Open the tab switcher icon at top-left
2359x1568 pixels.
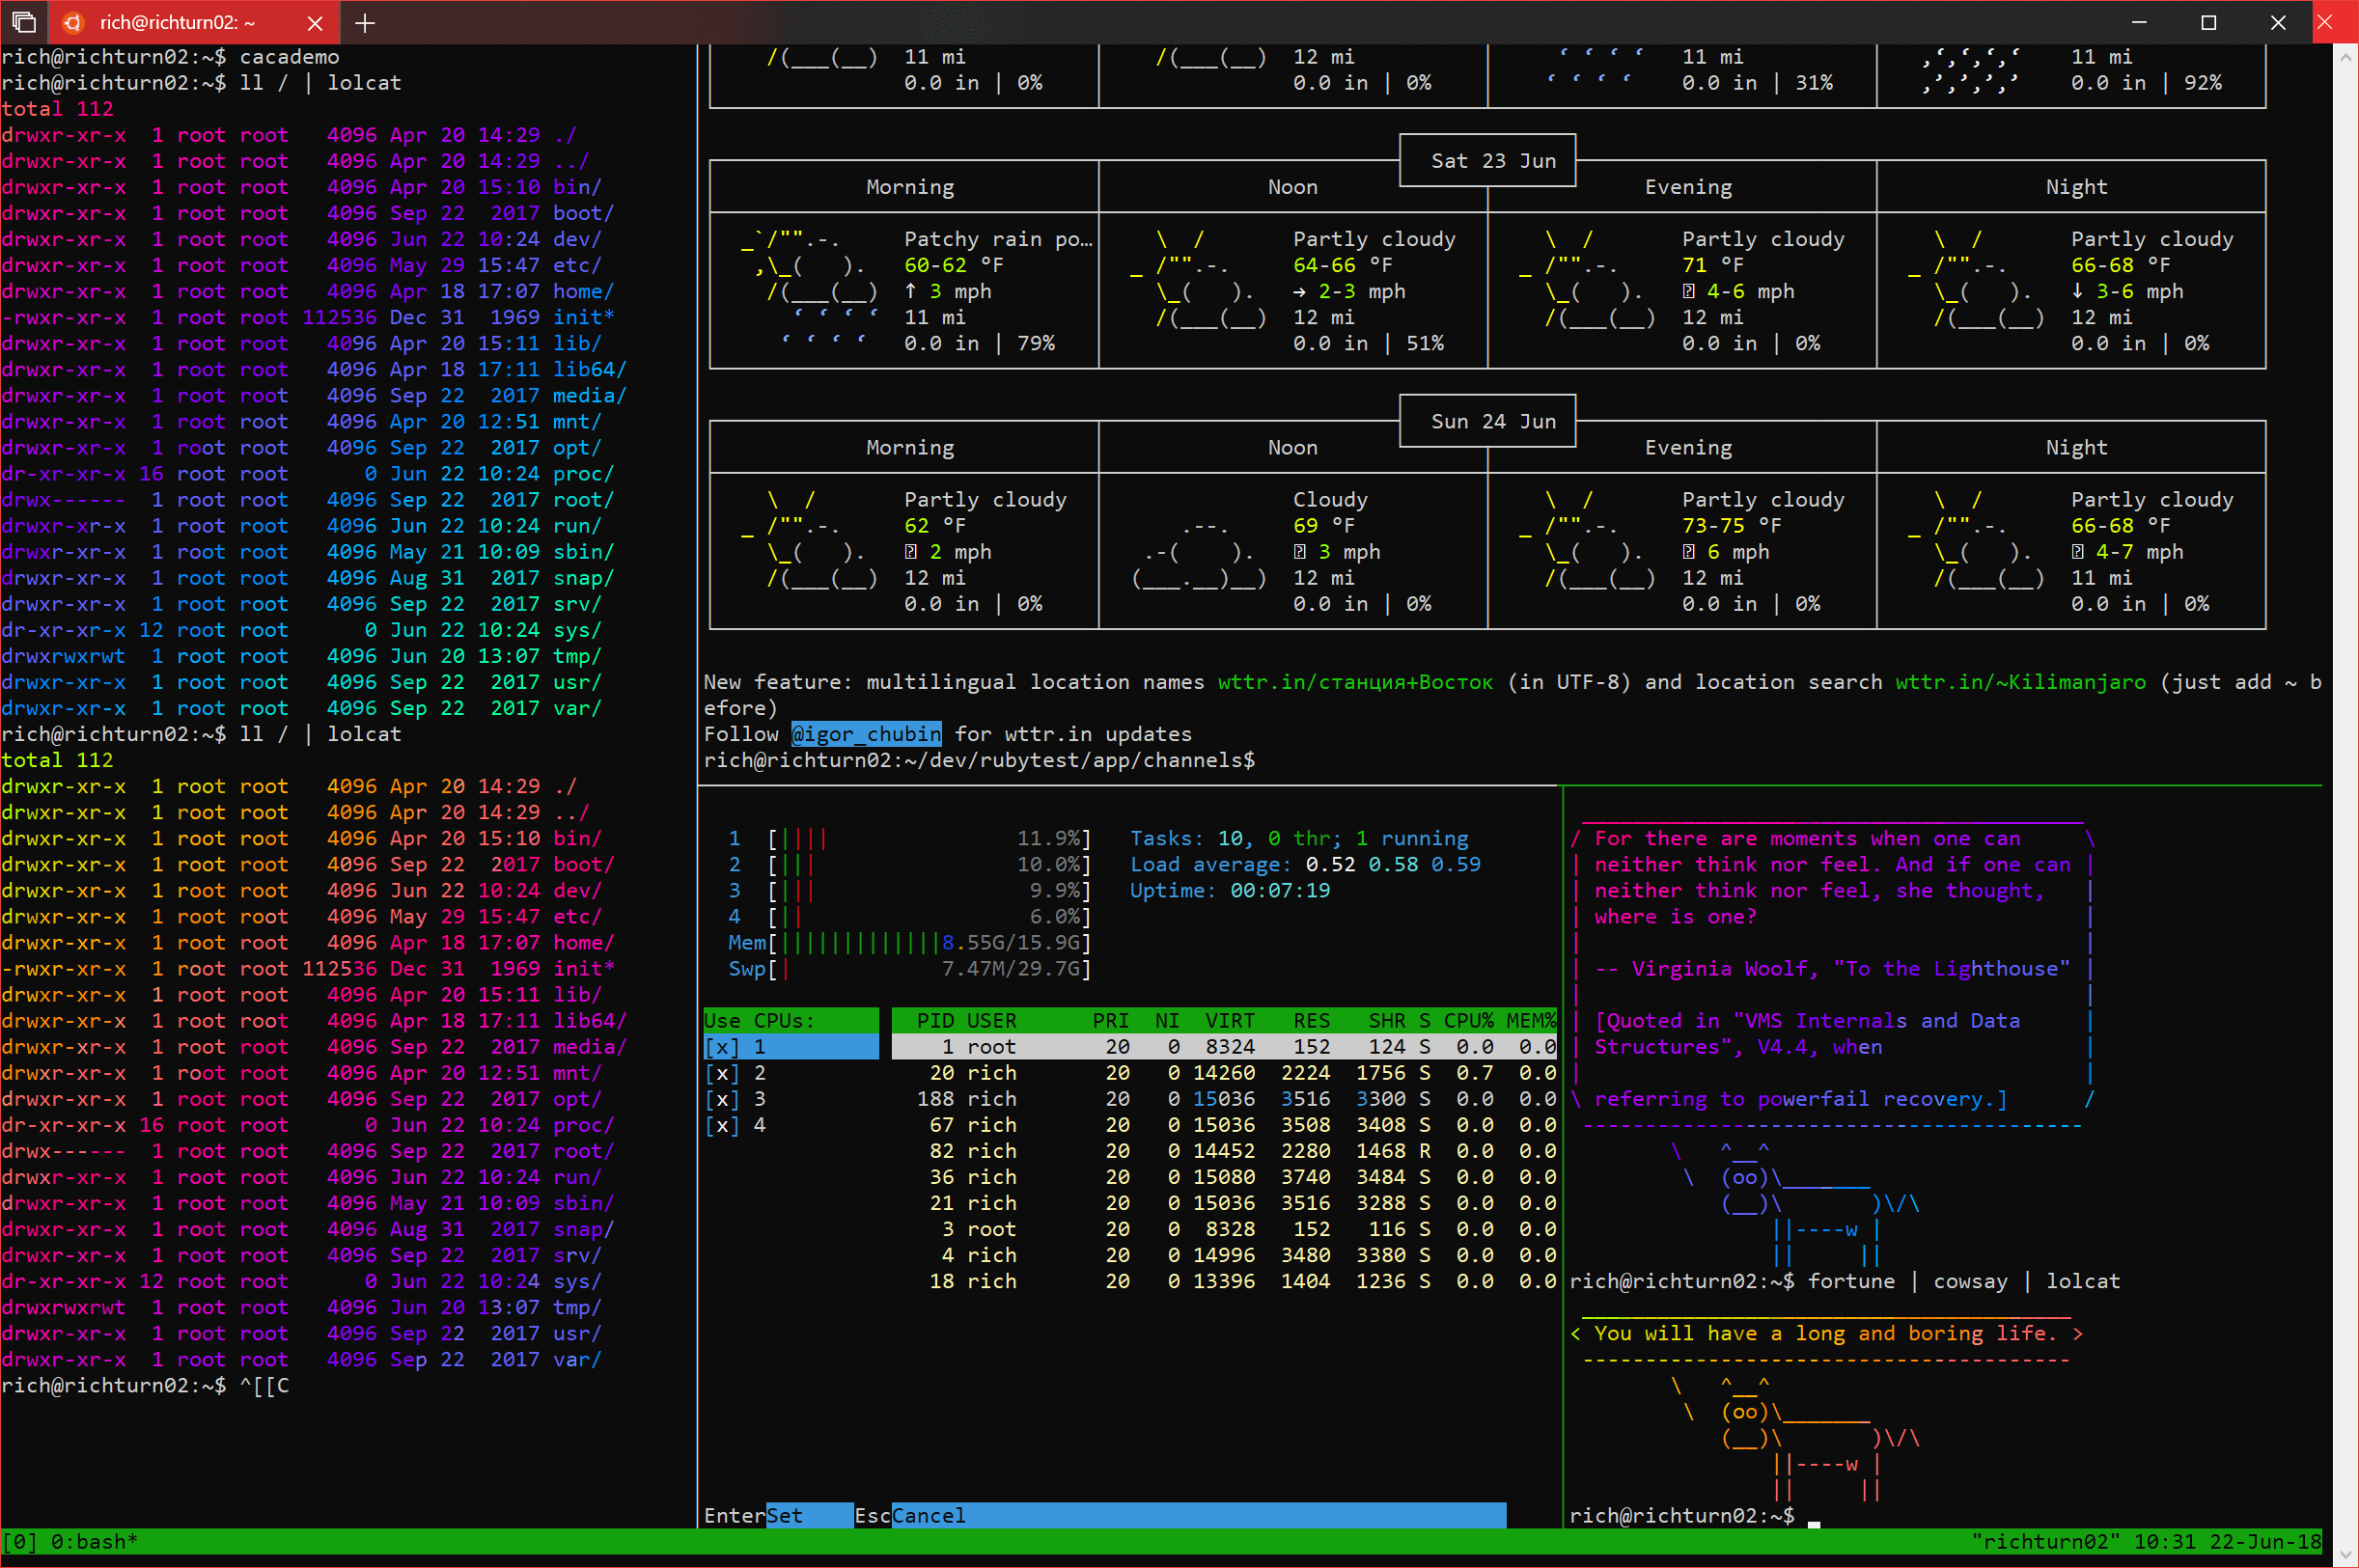pos(23,22)
